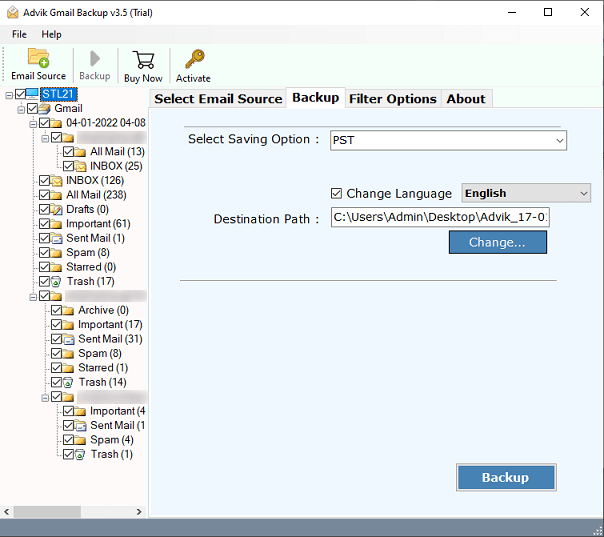Click the All Mail (13) folder icon

tap(80, 152)
